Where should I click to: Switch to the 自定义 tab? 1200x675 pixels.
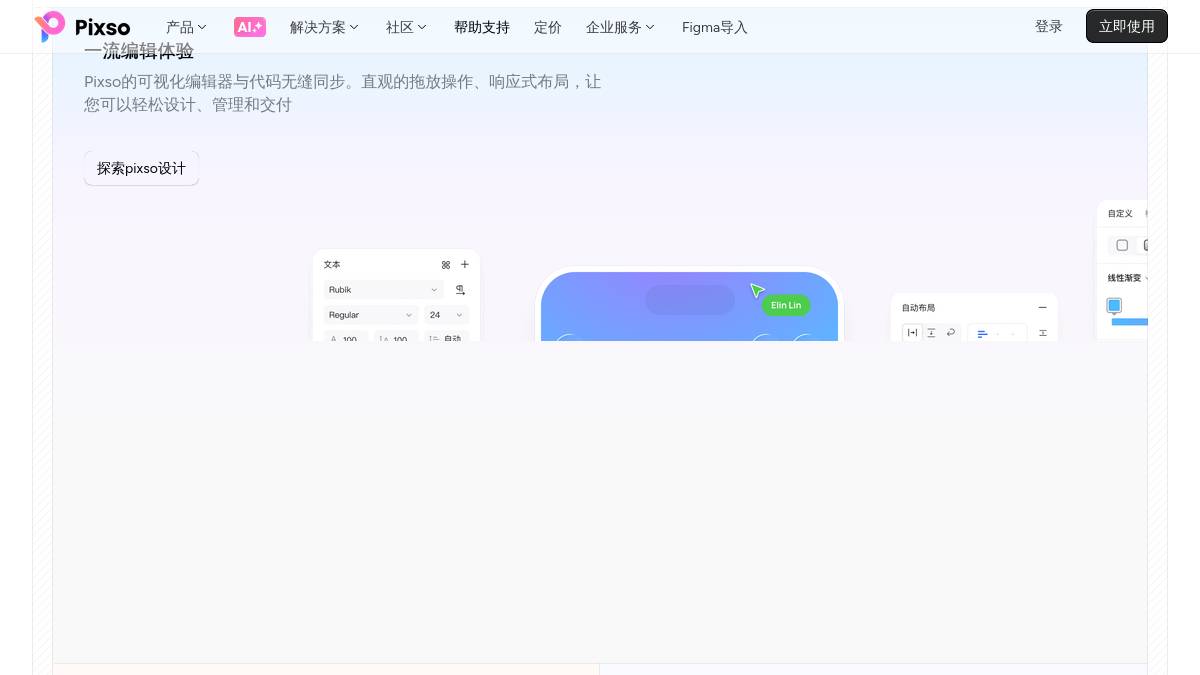tap(1120, 213)
